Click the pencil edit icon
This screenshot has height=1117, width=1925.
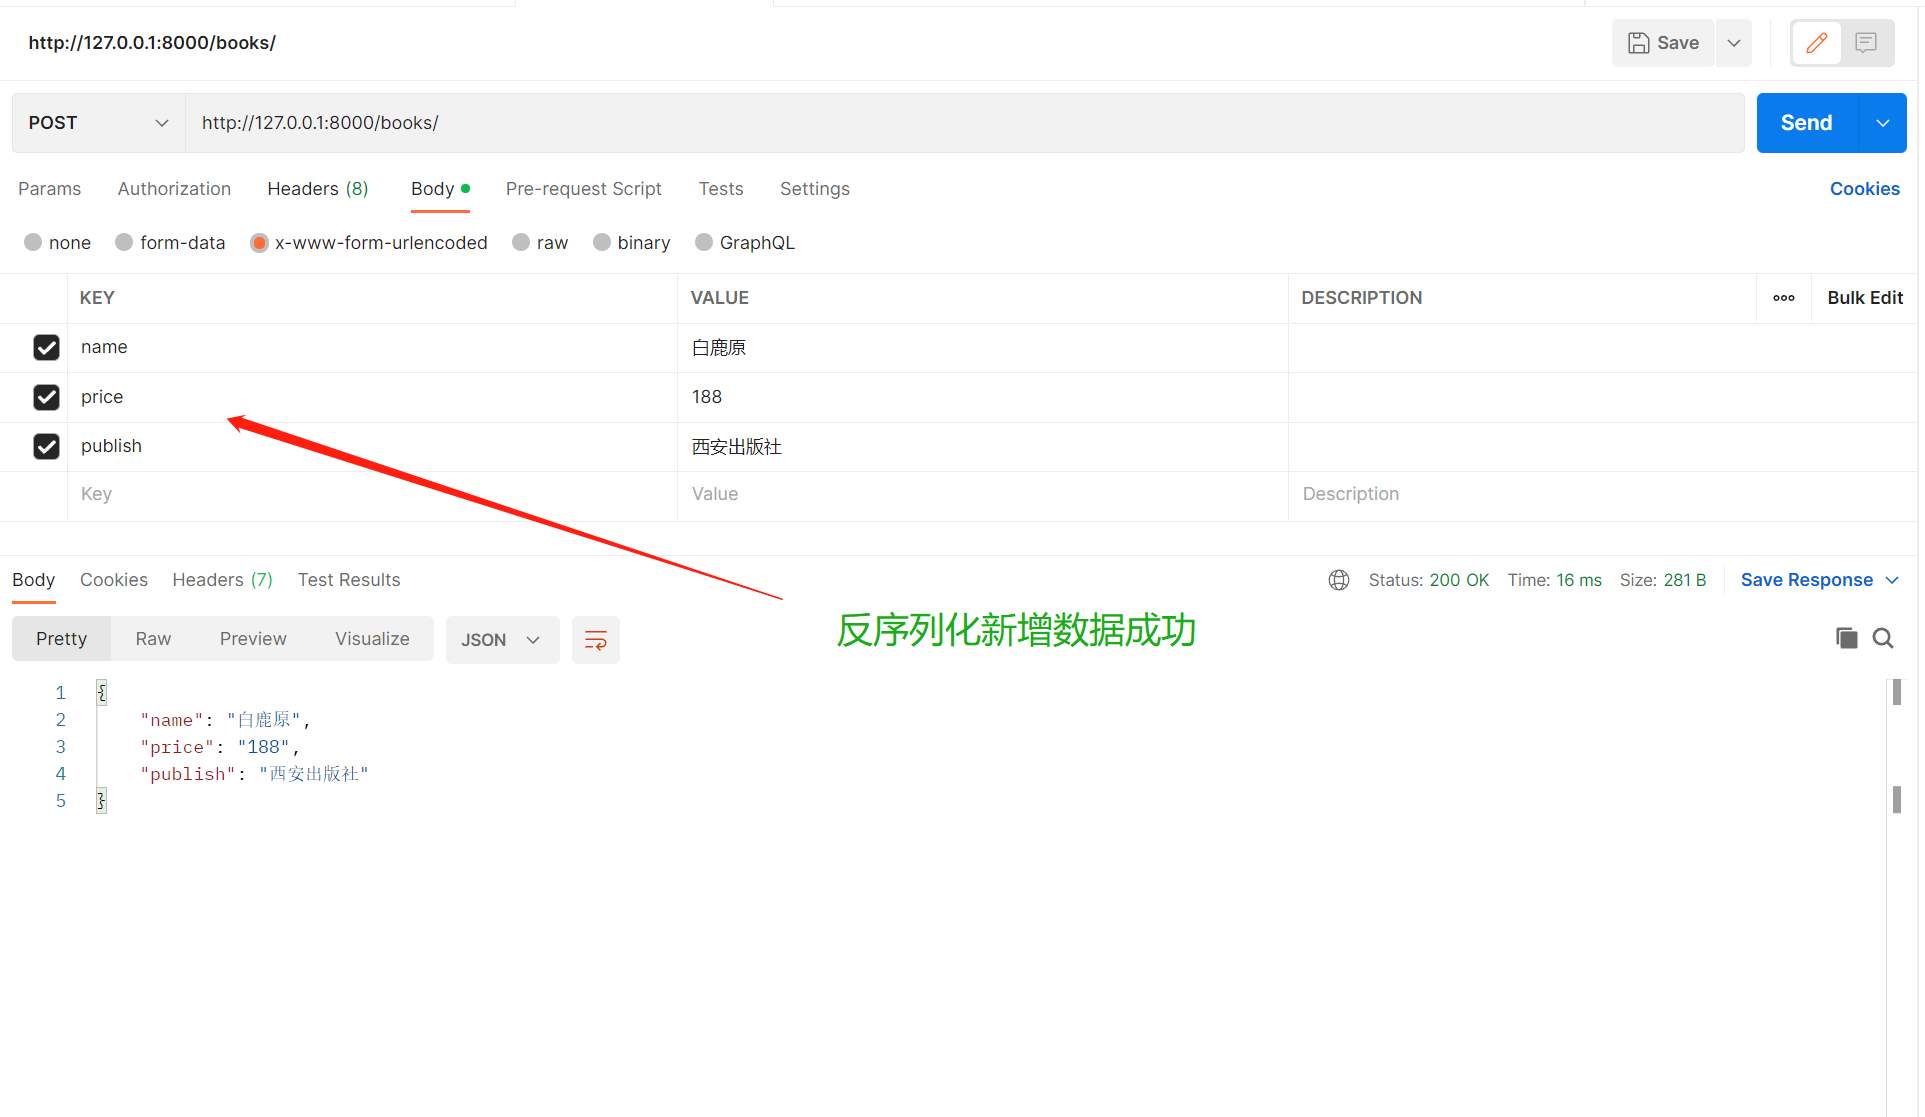pyautogui.click(x=1816, y=43)
